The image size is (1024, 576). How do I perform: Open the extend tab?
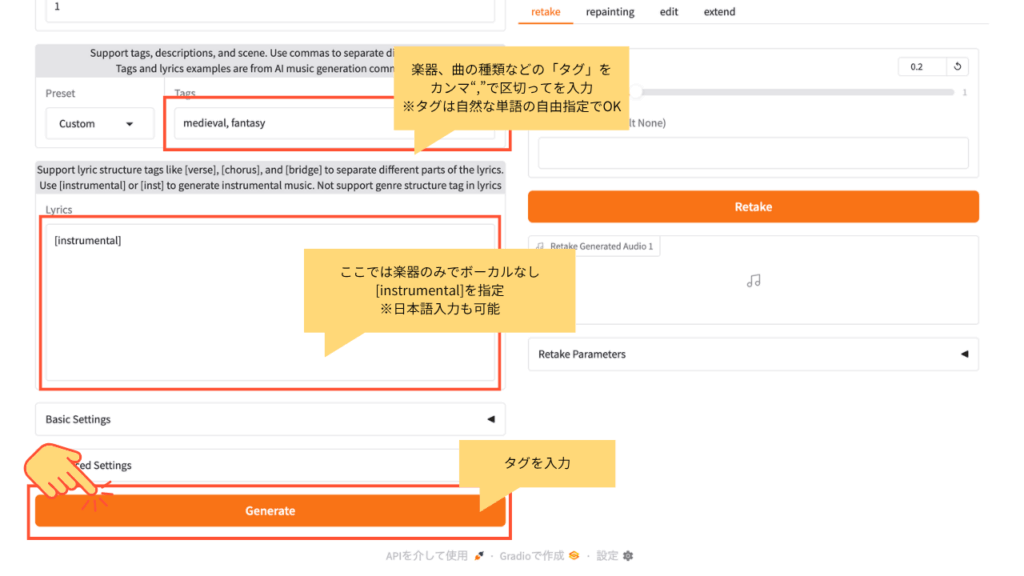coord(719,12)
